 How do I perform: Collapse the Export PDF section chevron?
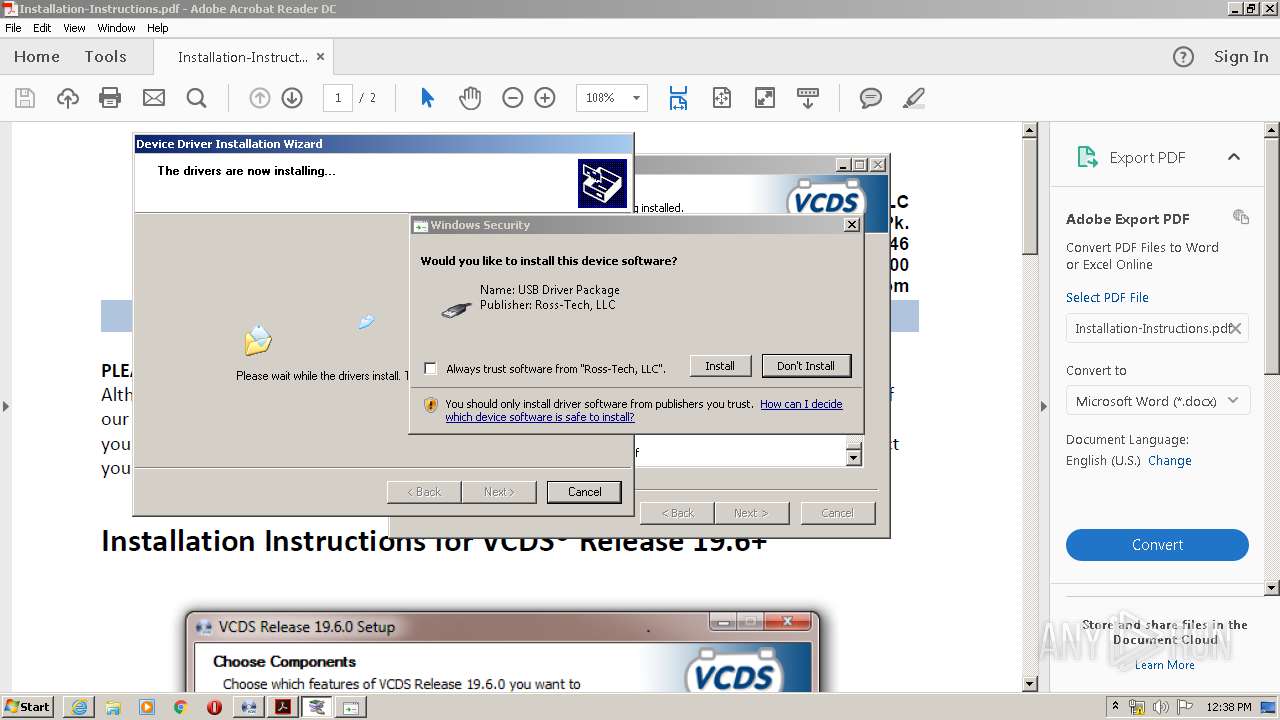[1234, 157]
